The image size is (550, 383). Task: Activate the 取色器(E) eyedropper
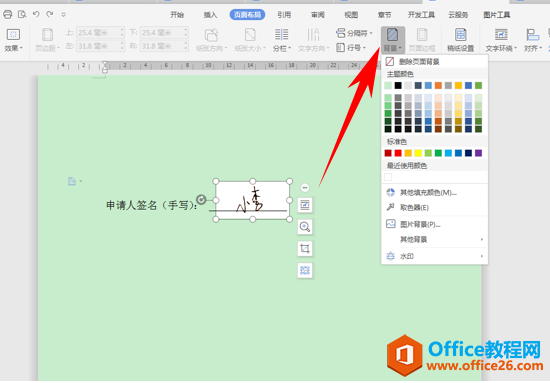434,208
